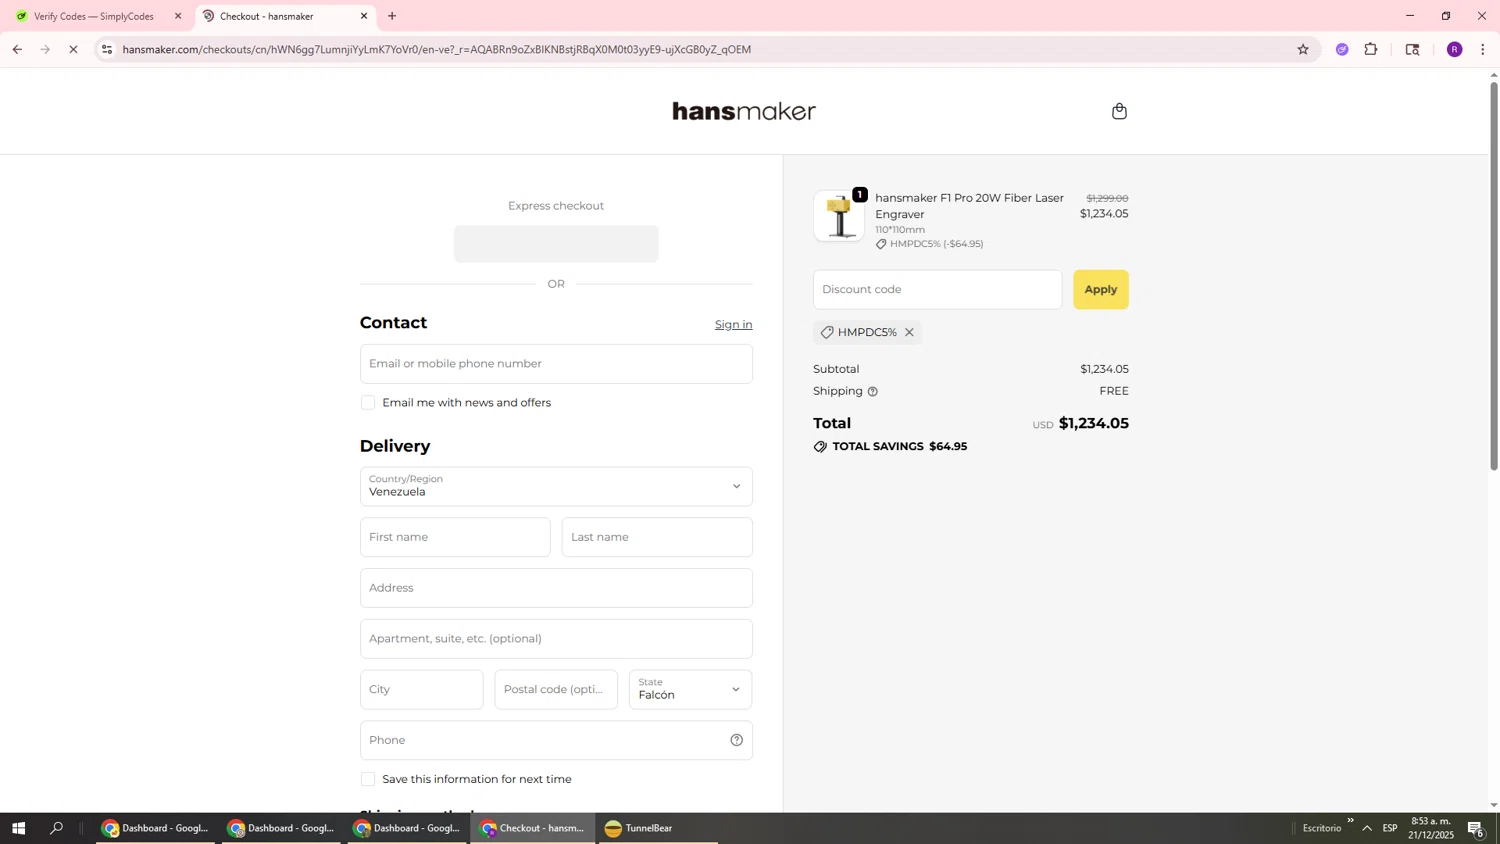Click the laser engraver product thumbnail
1500x844 pixels.
pos(839,216)
